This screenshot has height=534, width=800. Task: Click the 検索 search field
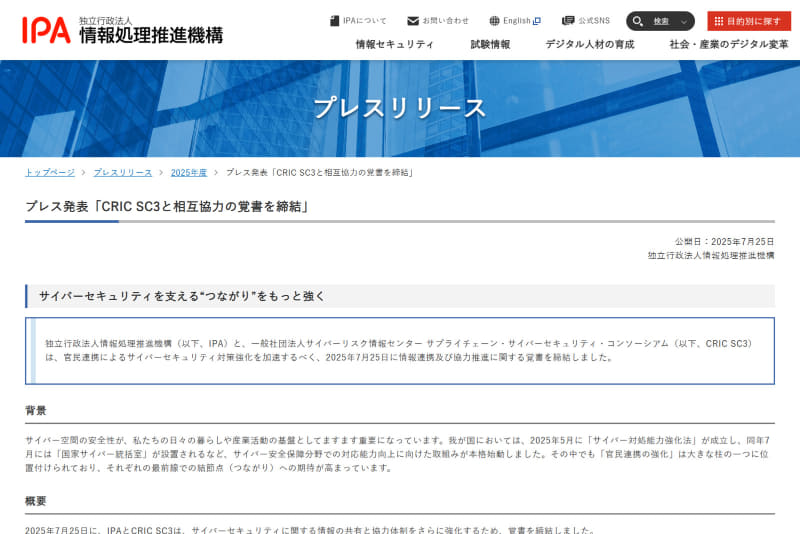coord(660,21)
